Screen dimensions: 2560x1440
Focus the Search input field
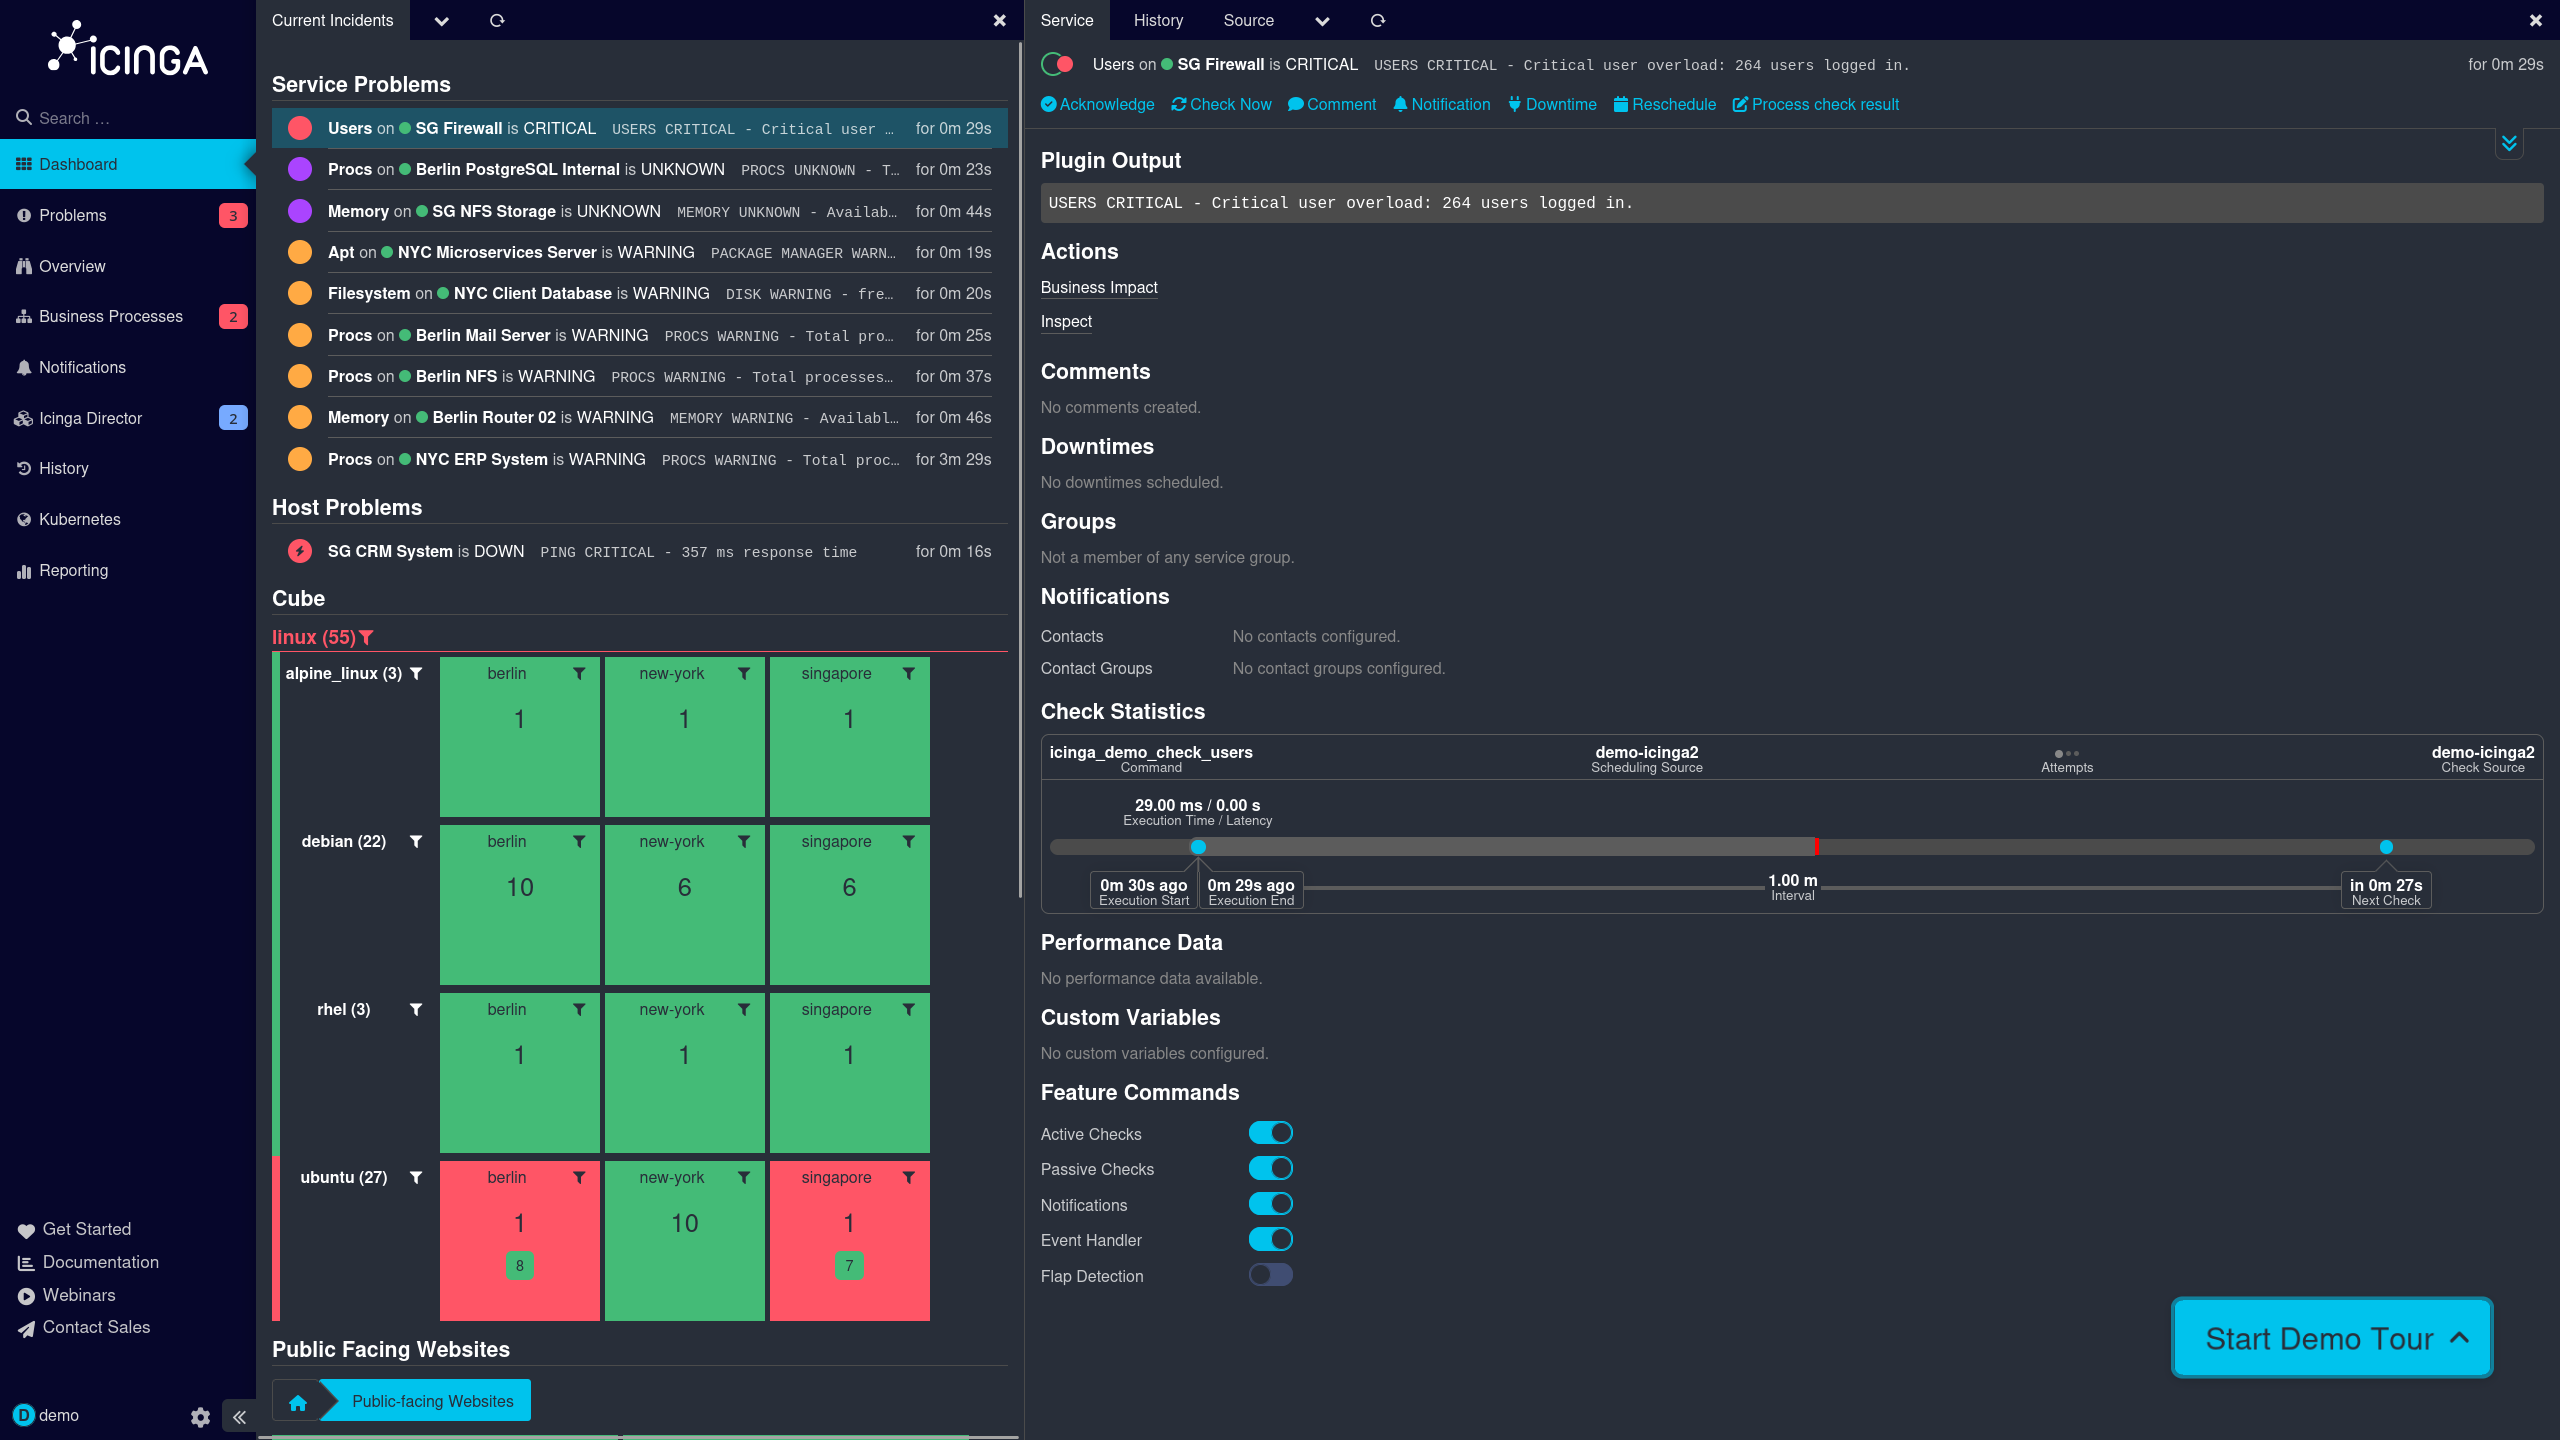(x=128, y=118)
